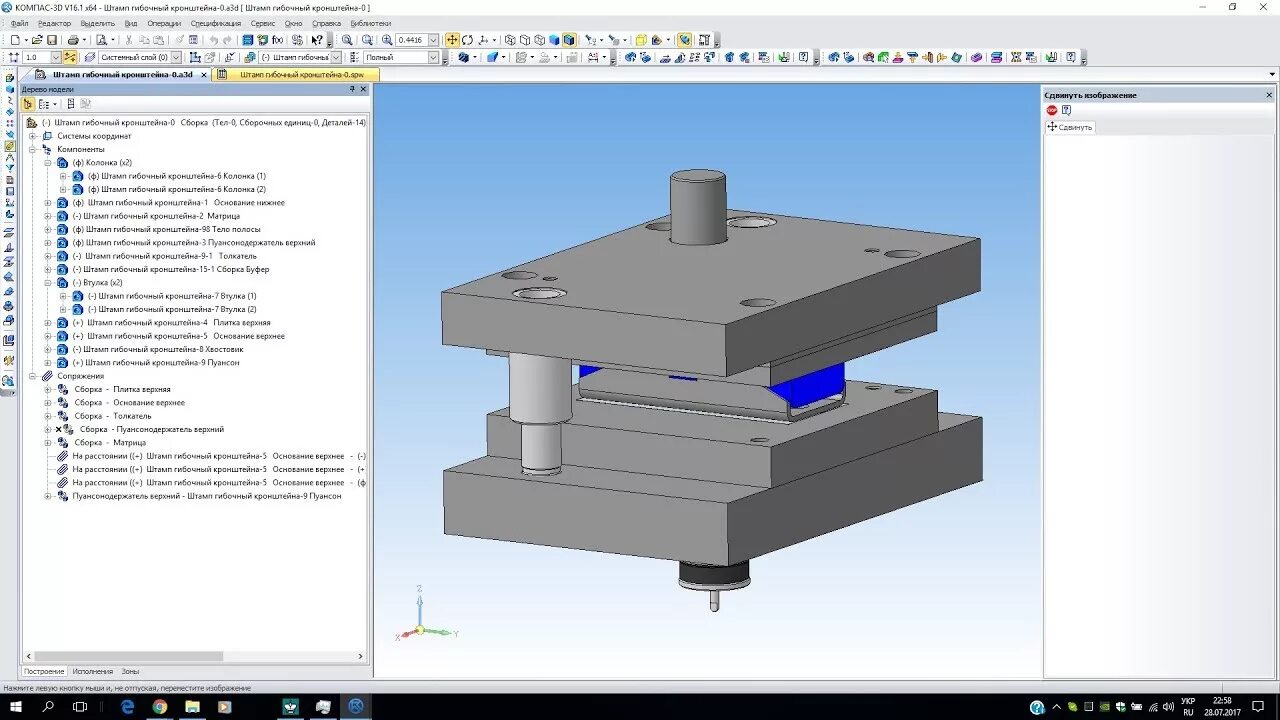Image resolution: width=1280 pixels, height=720 pixels.
Task: Open the current scale 1.0 dropdown
Action: tap(55, 57)
